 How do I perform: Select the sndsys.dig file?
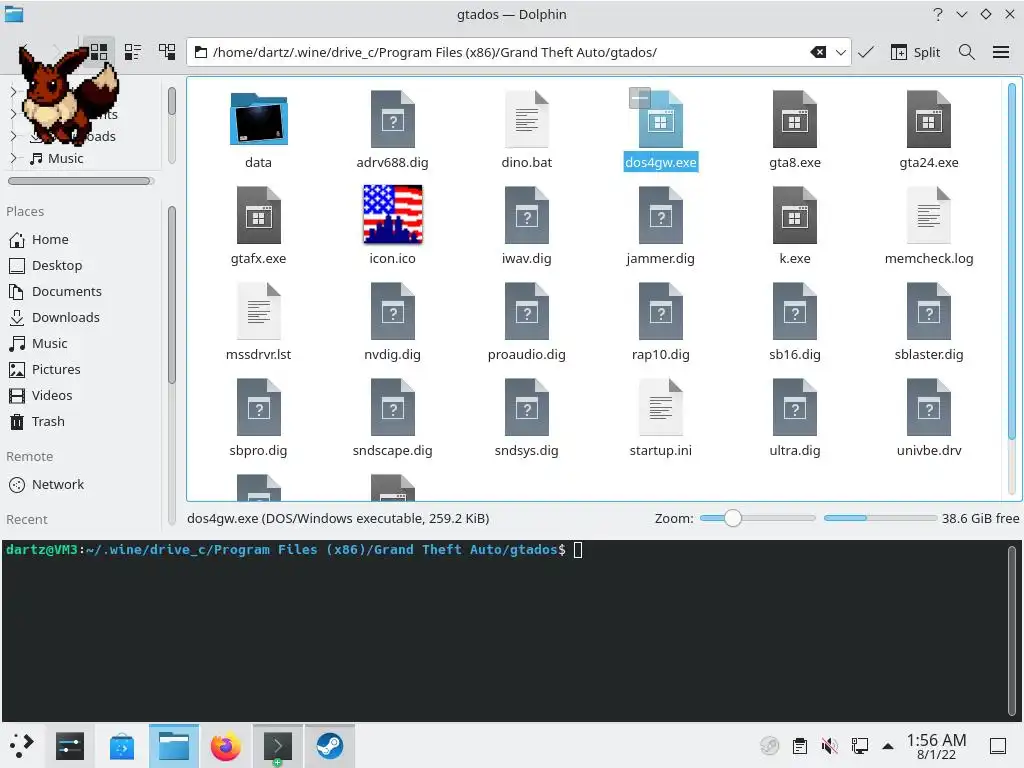(526, 418)
